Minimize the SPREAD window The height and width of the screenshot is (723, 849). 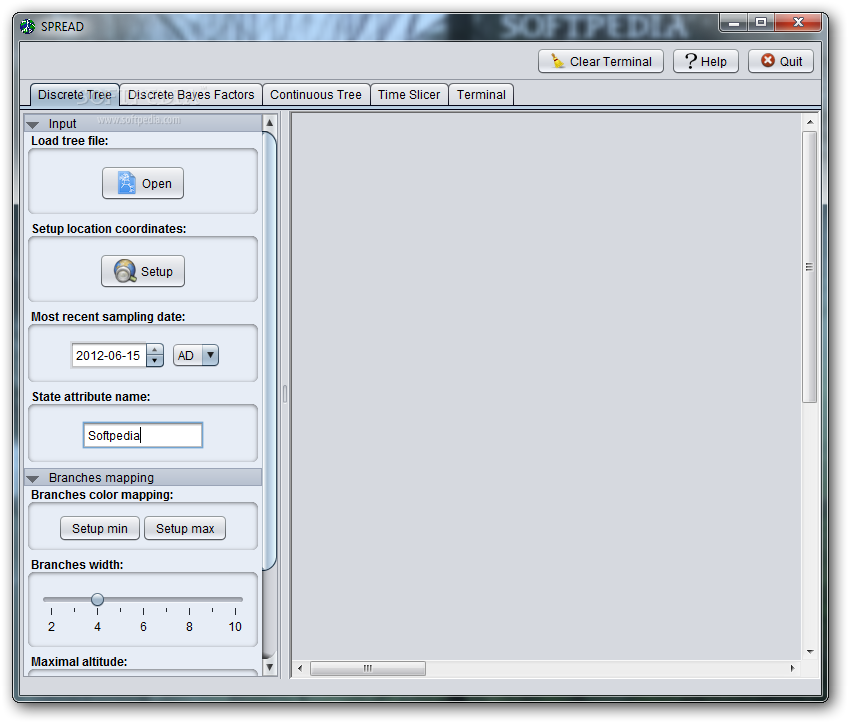[x=734, y=23]
